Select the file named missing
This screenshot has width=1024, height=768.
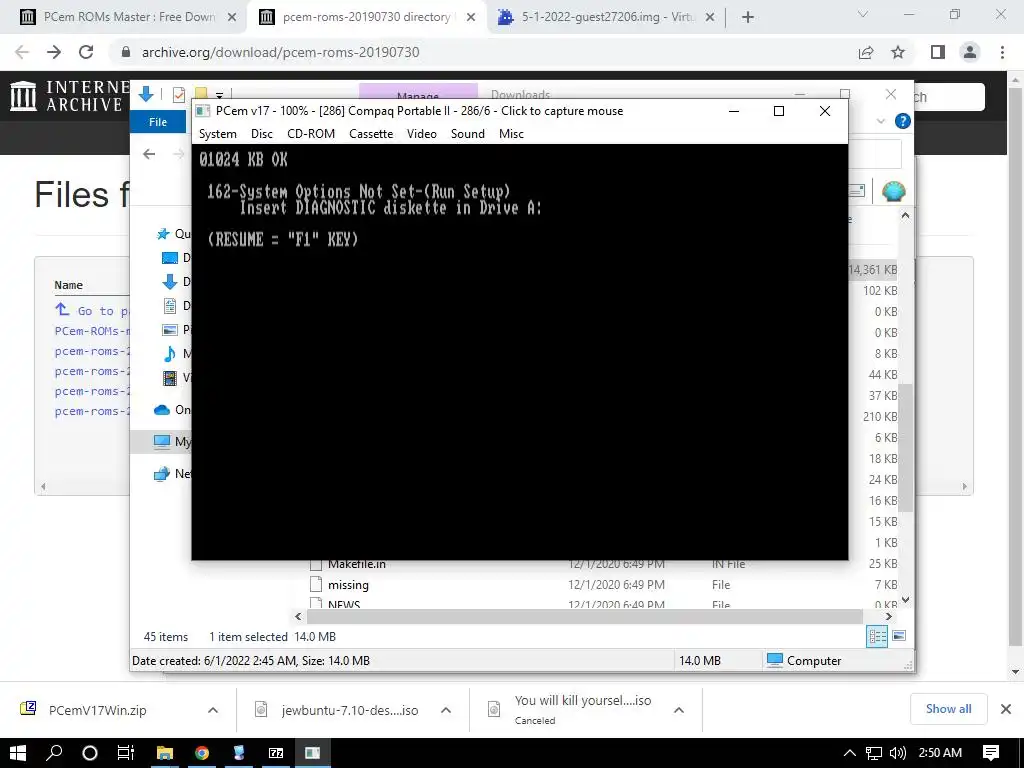[348, 585]
